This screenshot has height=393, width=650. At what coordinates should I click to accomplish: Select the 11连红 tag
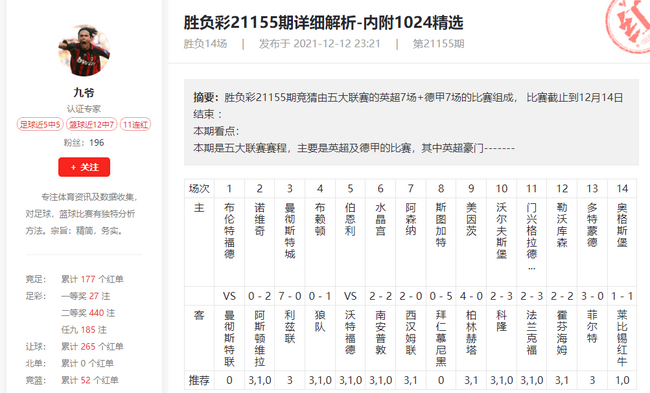pos(136,124)
